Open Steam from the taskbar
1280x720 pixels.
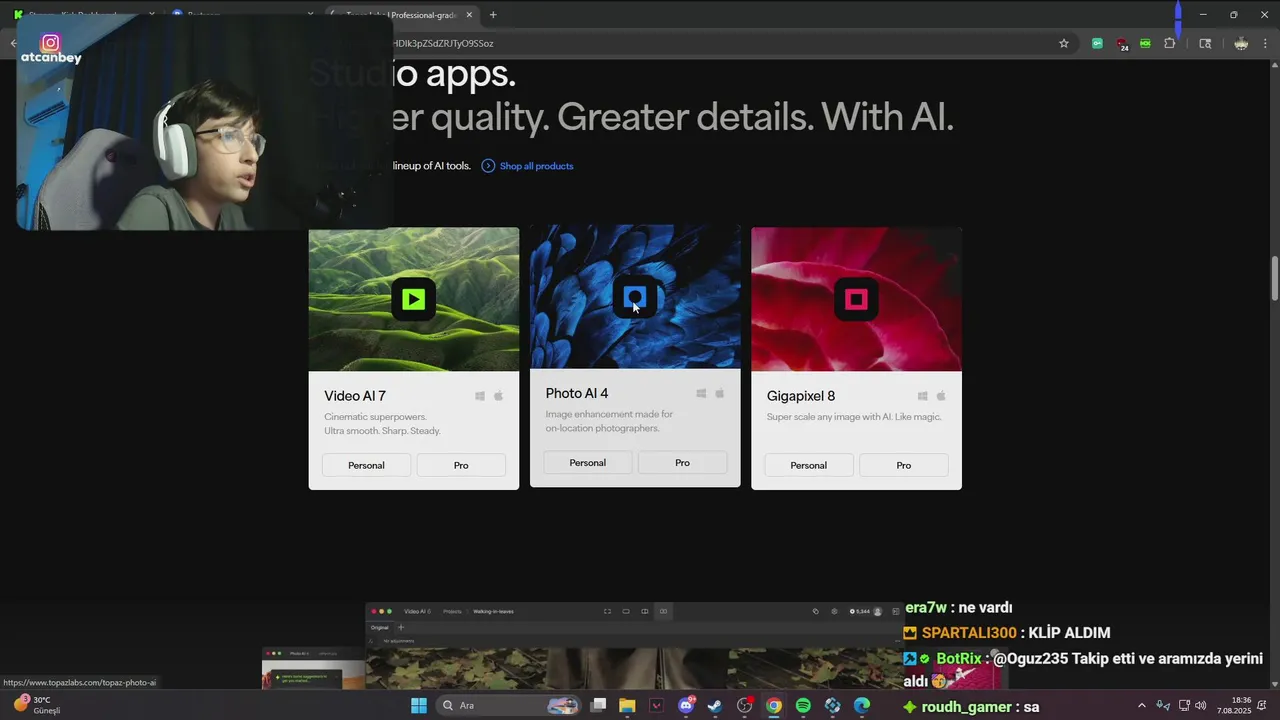pyautogui.click(x=715, y=706)
